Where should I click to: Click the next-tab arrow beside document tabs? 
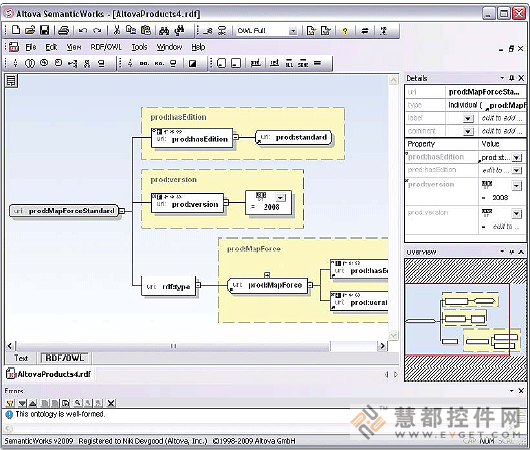[396, 374]
